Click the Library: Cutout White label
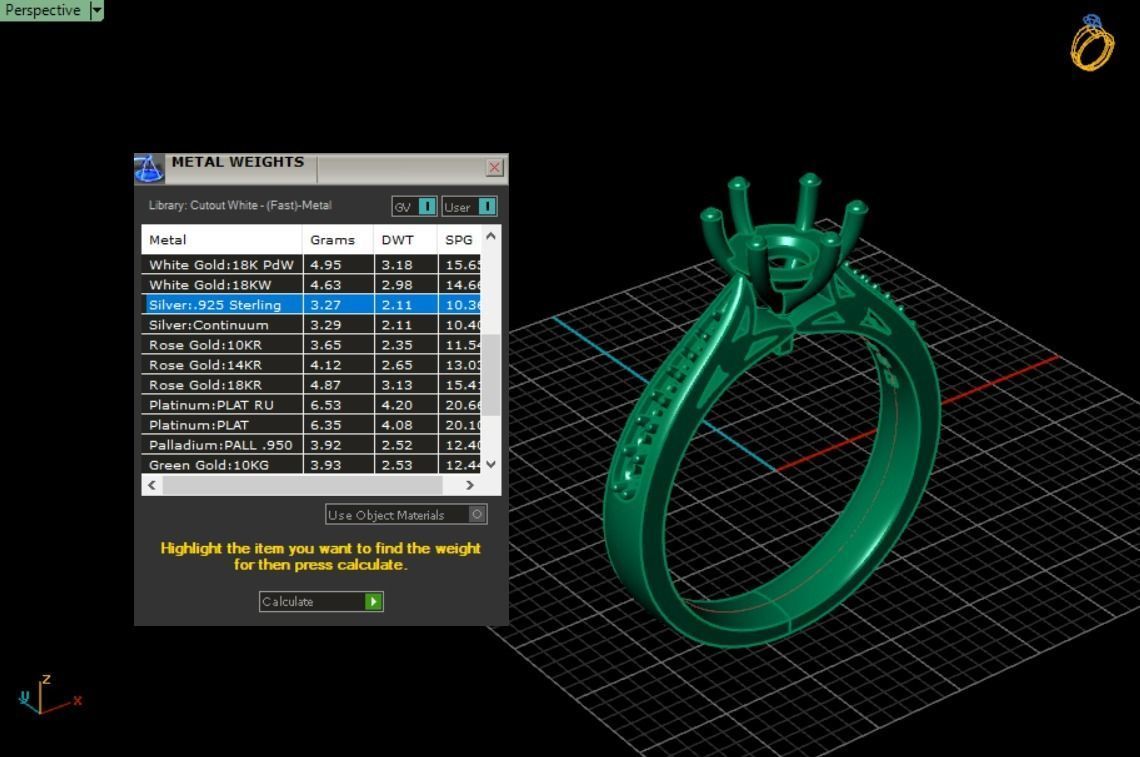Viewport: 1140px width, 757px height. (240, 205)
